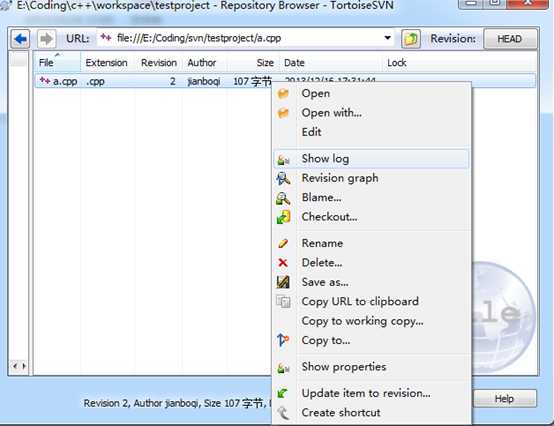Click the URL field's file icon

106,37
